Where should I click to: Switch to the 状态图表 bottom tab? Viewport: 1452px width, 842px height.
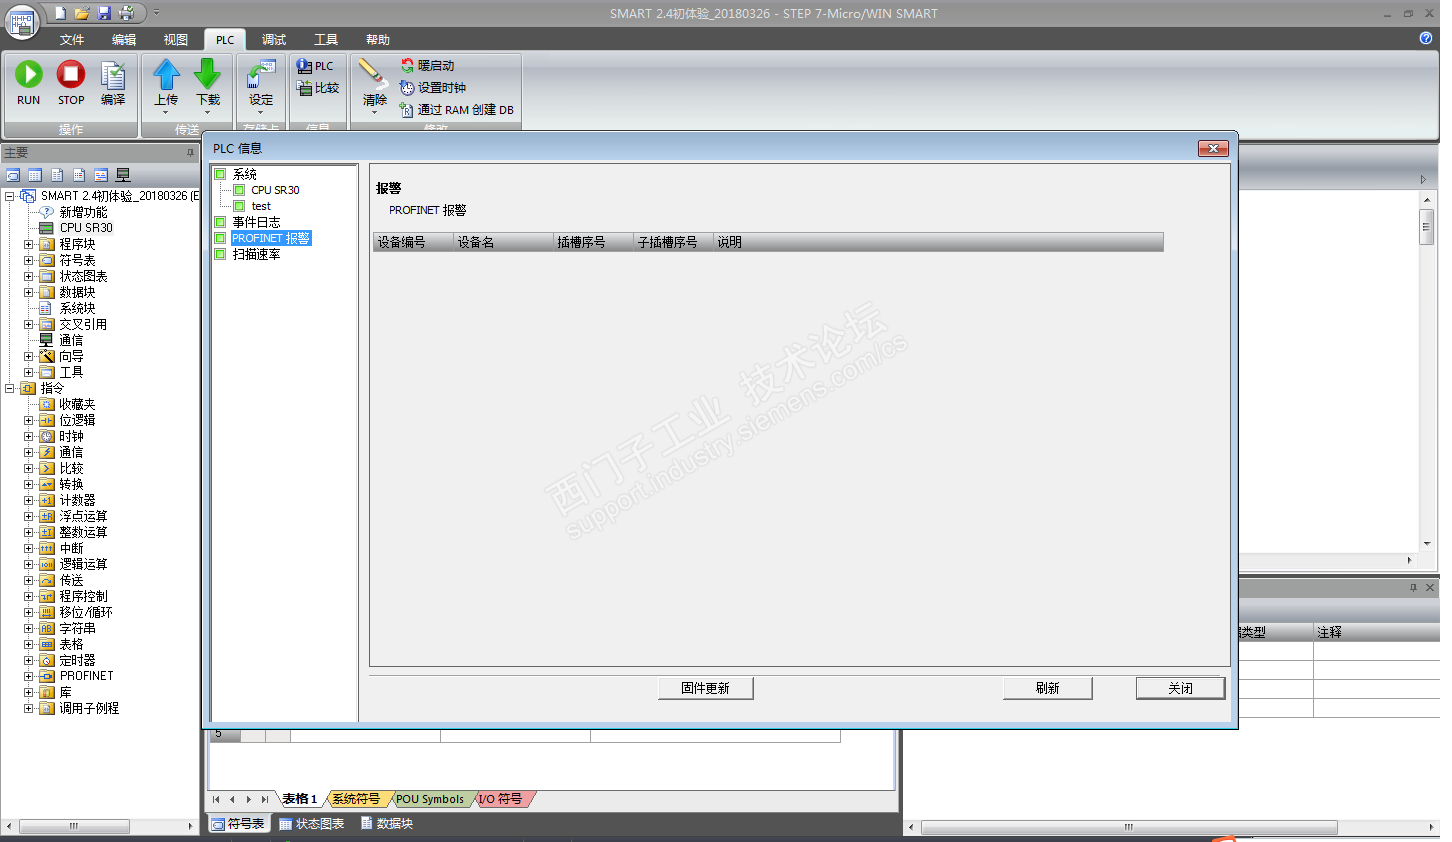(311, 824)
